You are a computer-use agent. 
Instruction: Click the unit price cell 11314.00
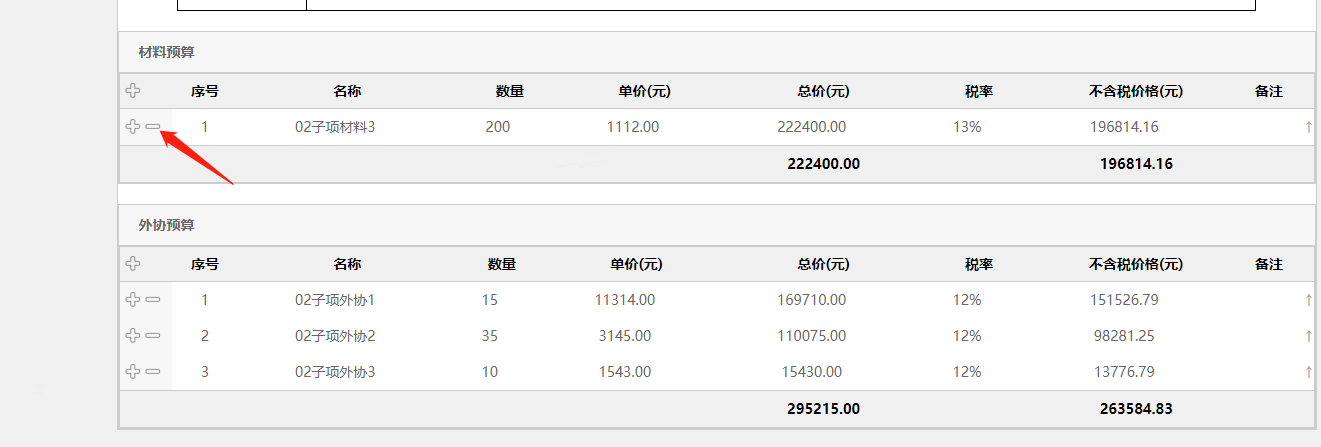click(625, 299)
